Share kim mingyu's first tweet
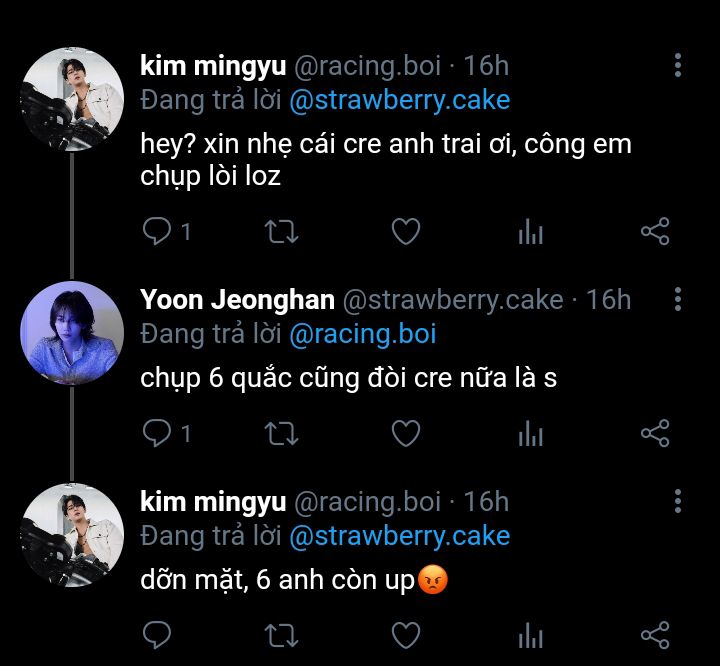720x666 pixels. tap(655, 232)
